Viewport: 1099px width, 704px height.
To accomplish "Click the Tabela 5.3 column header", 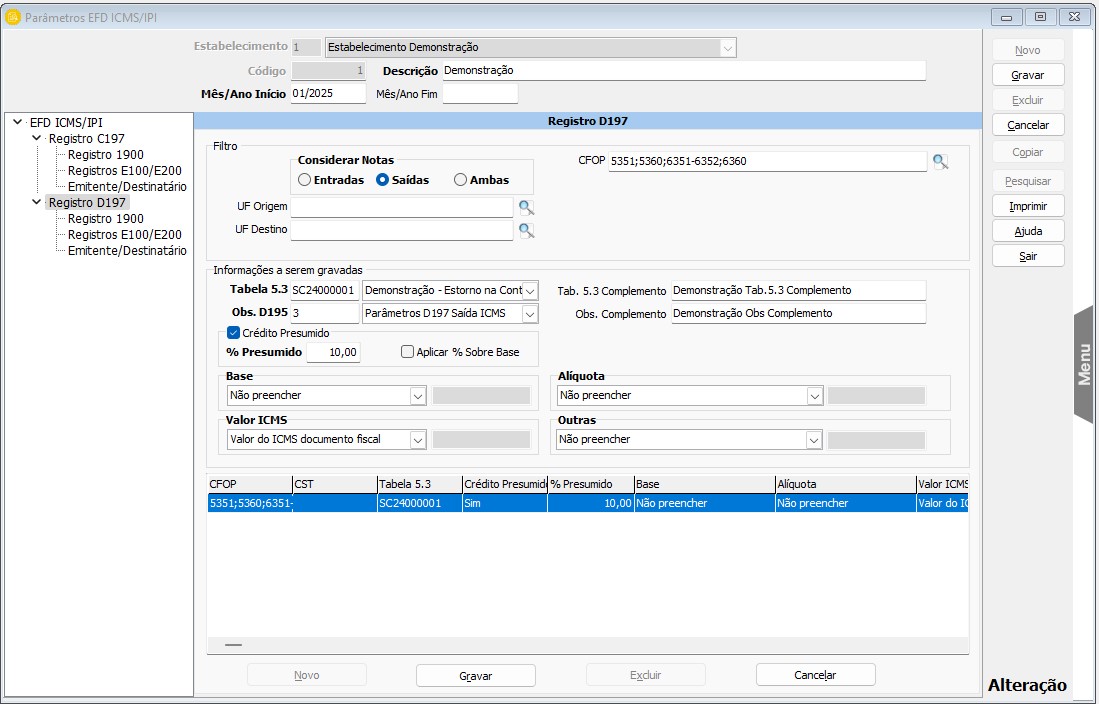I will (418, 484).
